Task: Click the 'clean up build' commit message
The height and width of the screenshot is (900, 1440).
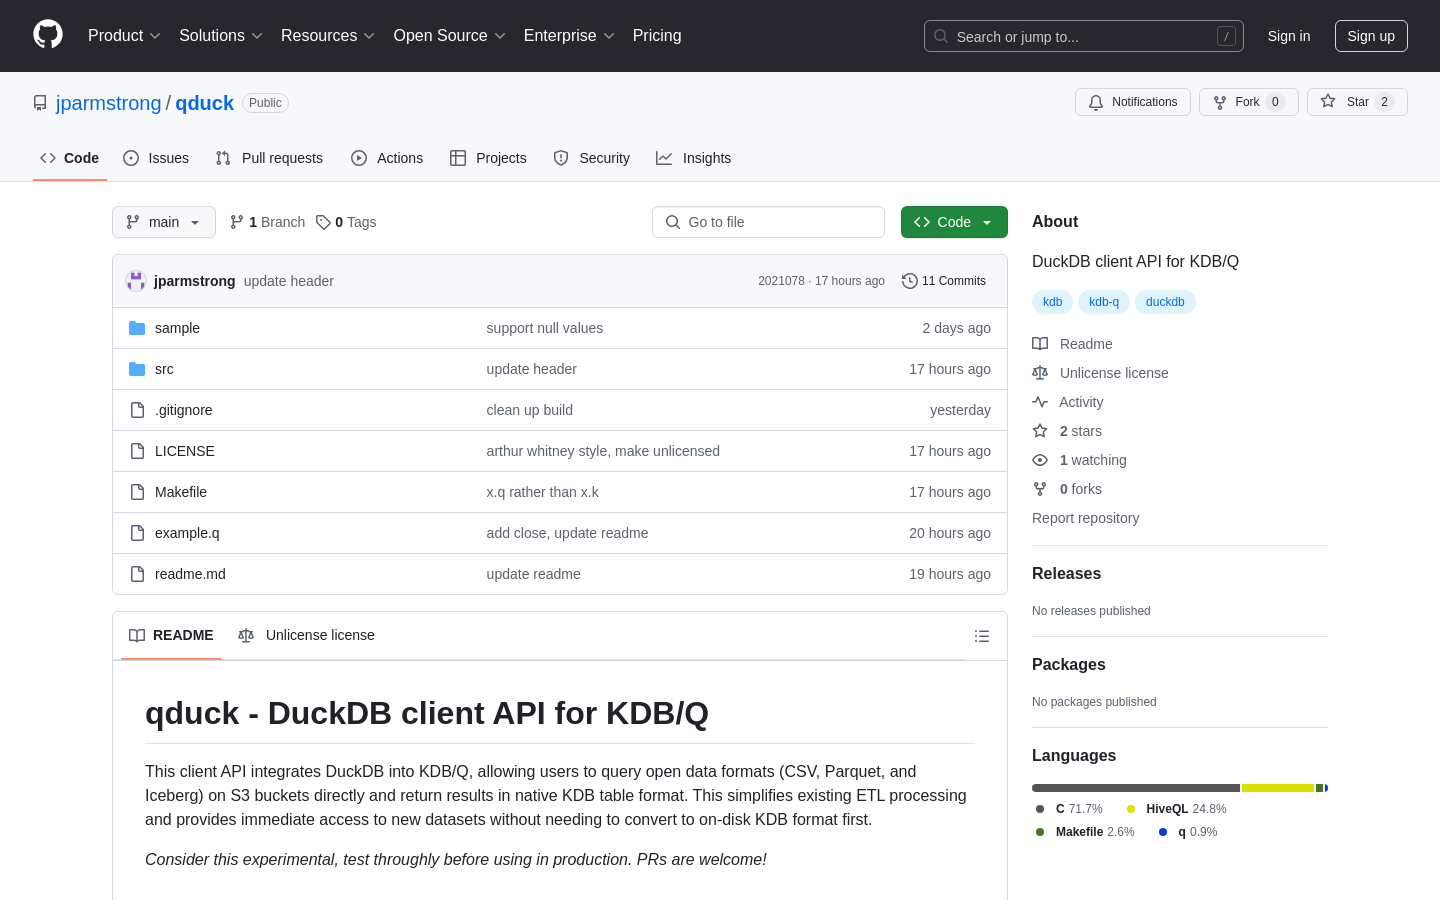Action: [530, 410]
